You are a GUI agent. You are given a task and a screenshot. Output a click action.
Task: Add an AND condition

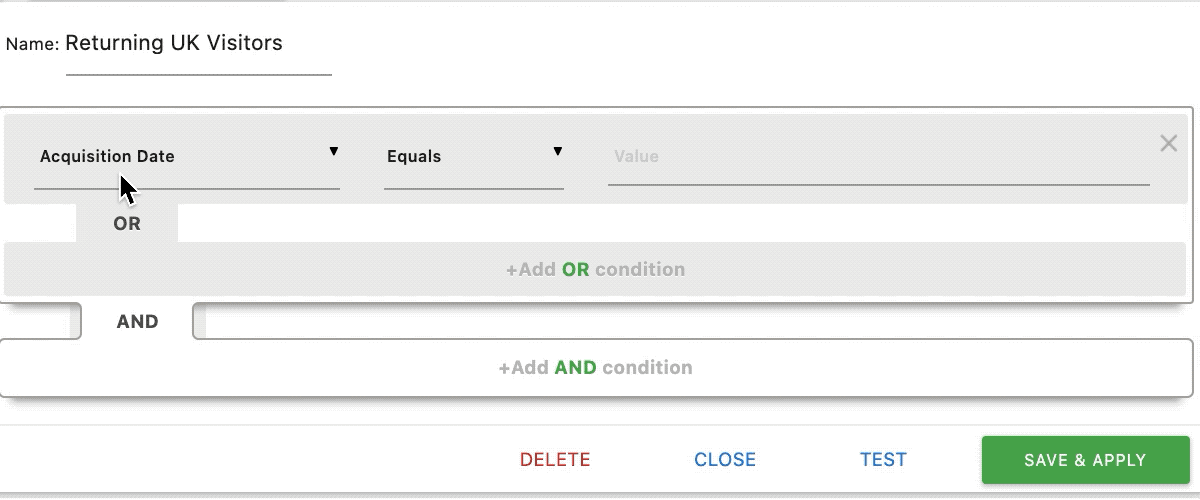[596, 367]
